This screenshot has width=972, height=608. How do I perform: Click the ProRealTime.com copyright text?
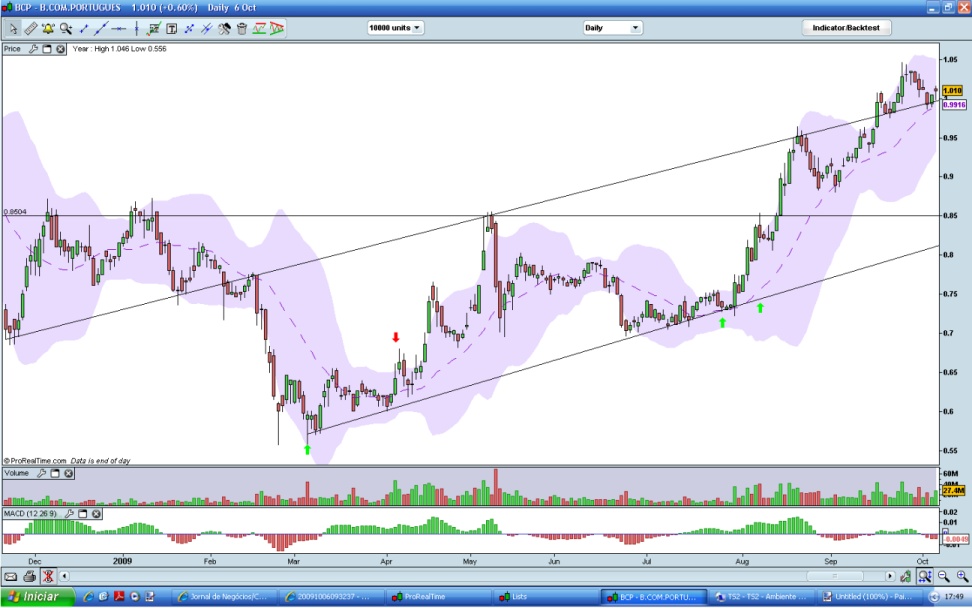point(35,461)
